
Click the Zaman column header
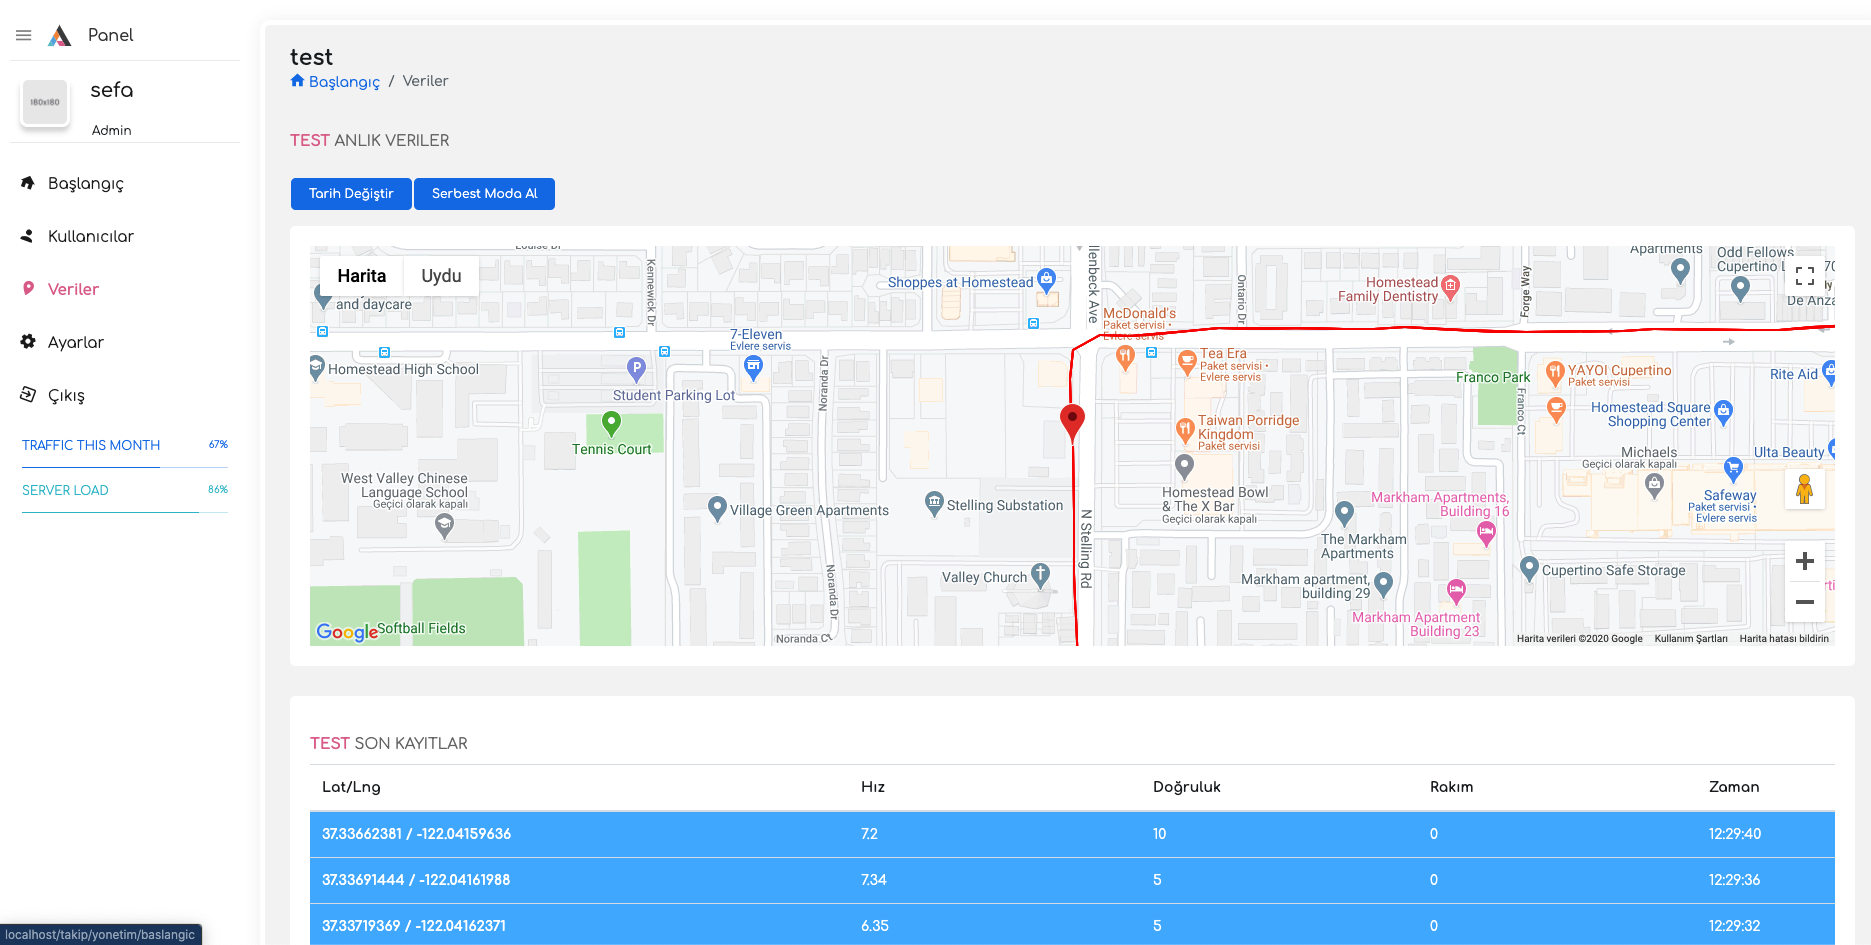tap(1734, 787)
